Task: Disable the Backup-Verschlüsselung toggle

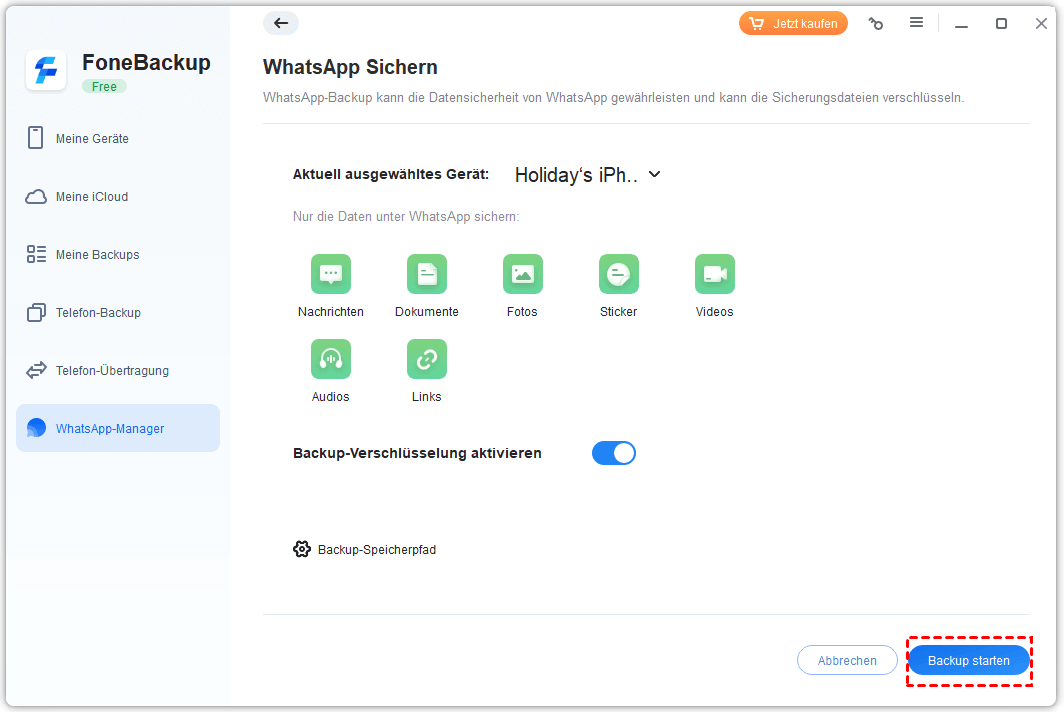Action: click(614, 453)
